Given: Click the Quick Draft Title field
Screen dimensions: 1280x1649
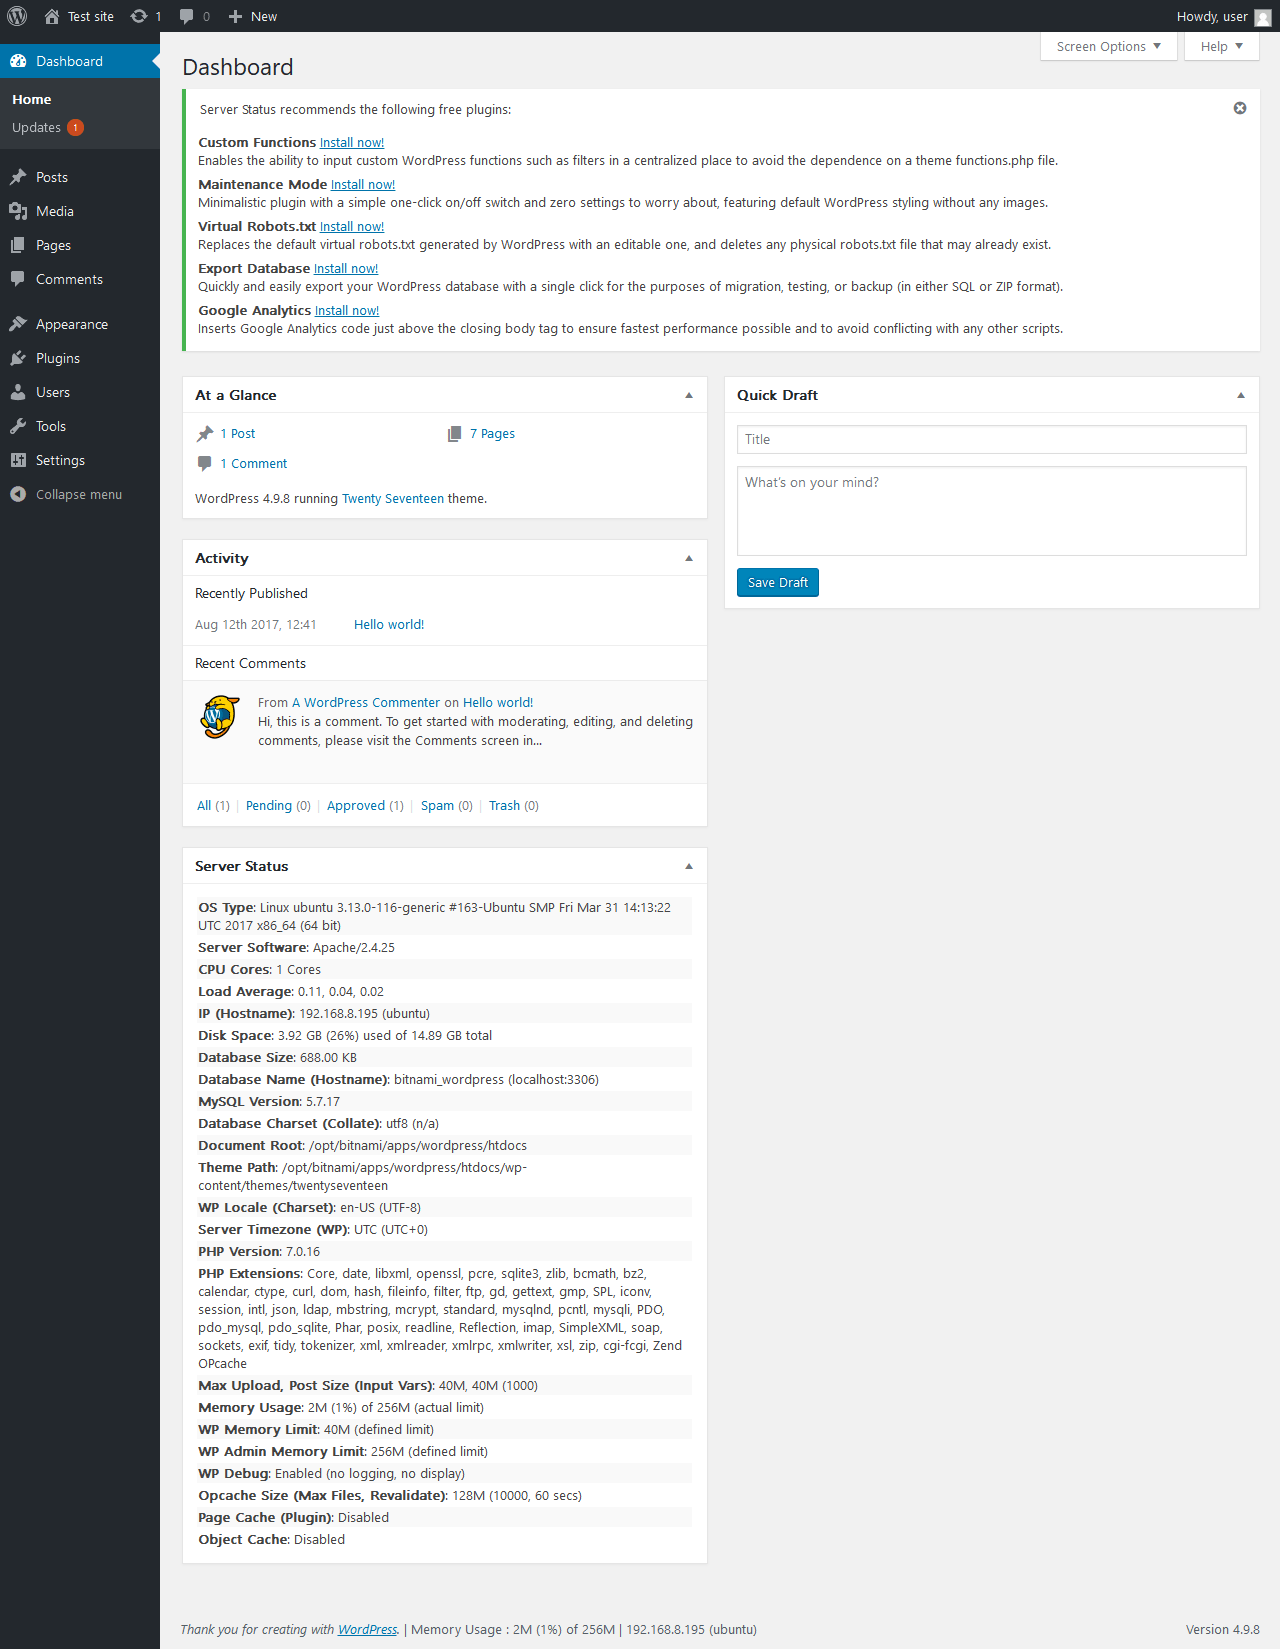Looking at the screenshot, I should pos(992,439).
